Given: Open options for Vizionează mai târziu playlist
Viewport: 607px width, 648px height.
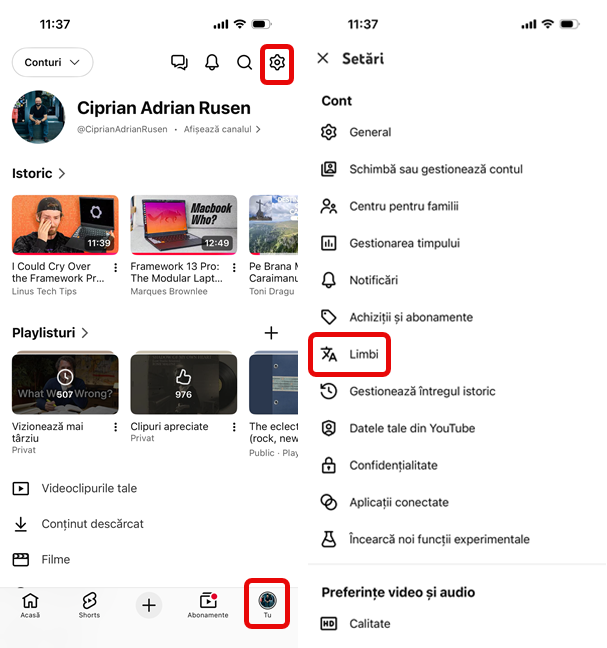Looking at the screenshot, I should pos(116,427).
